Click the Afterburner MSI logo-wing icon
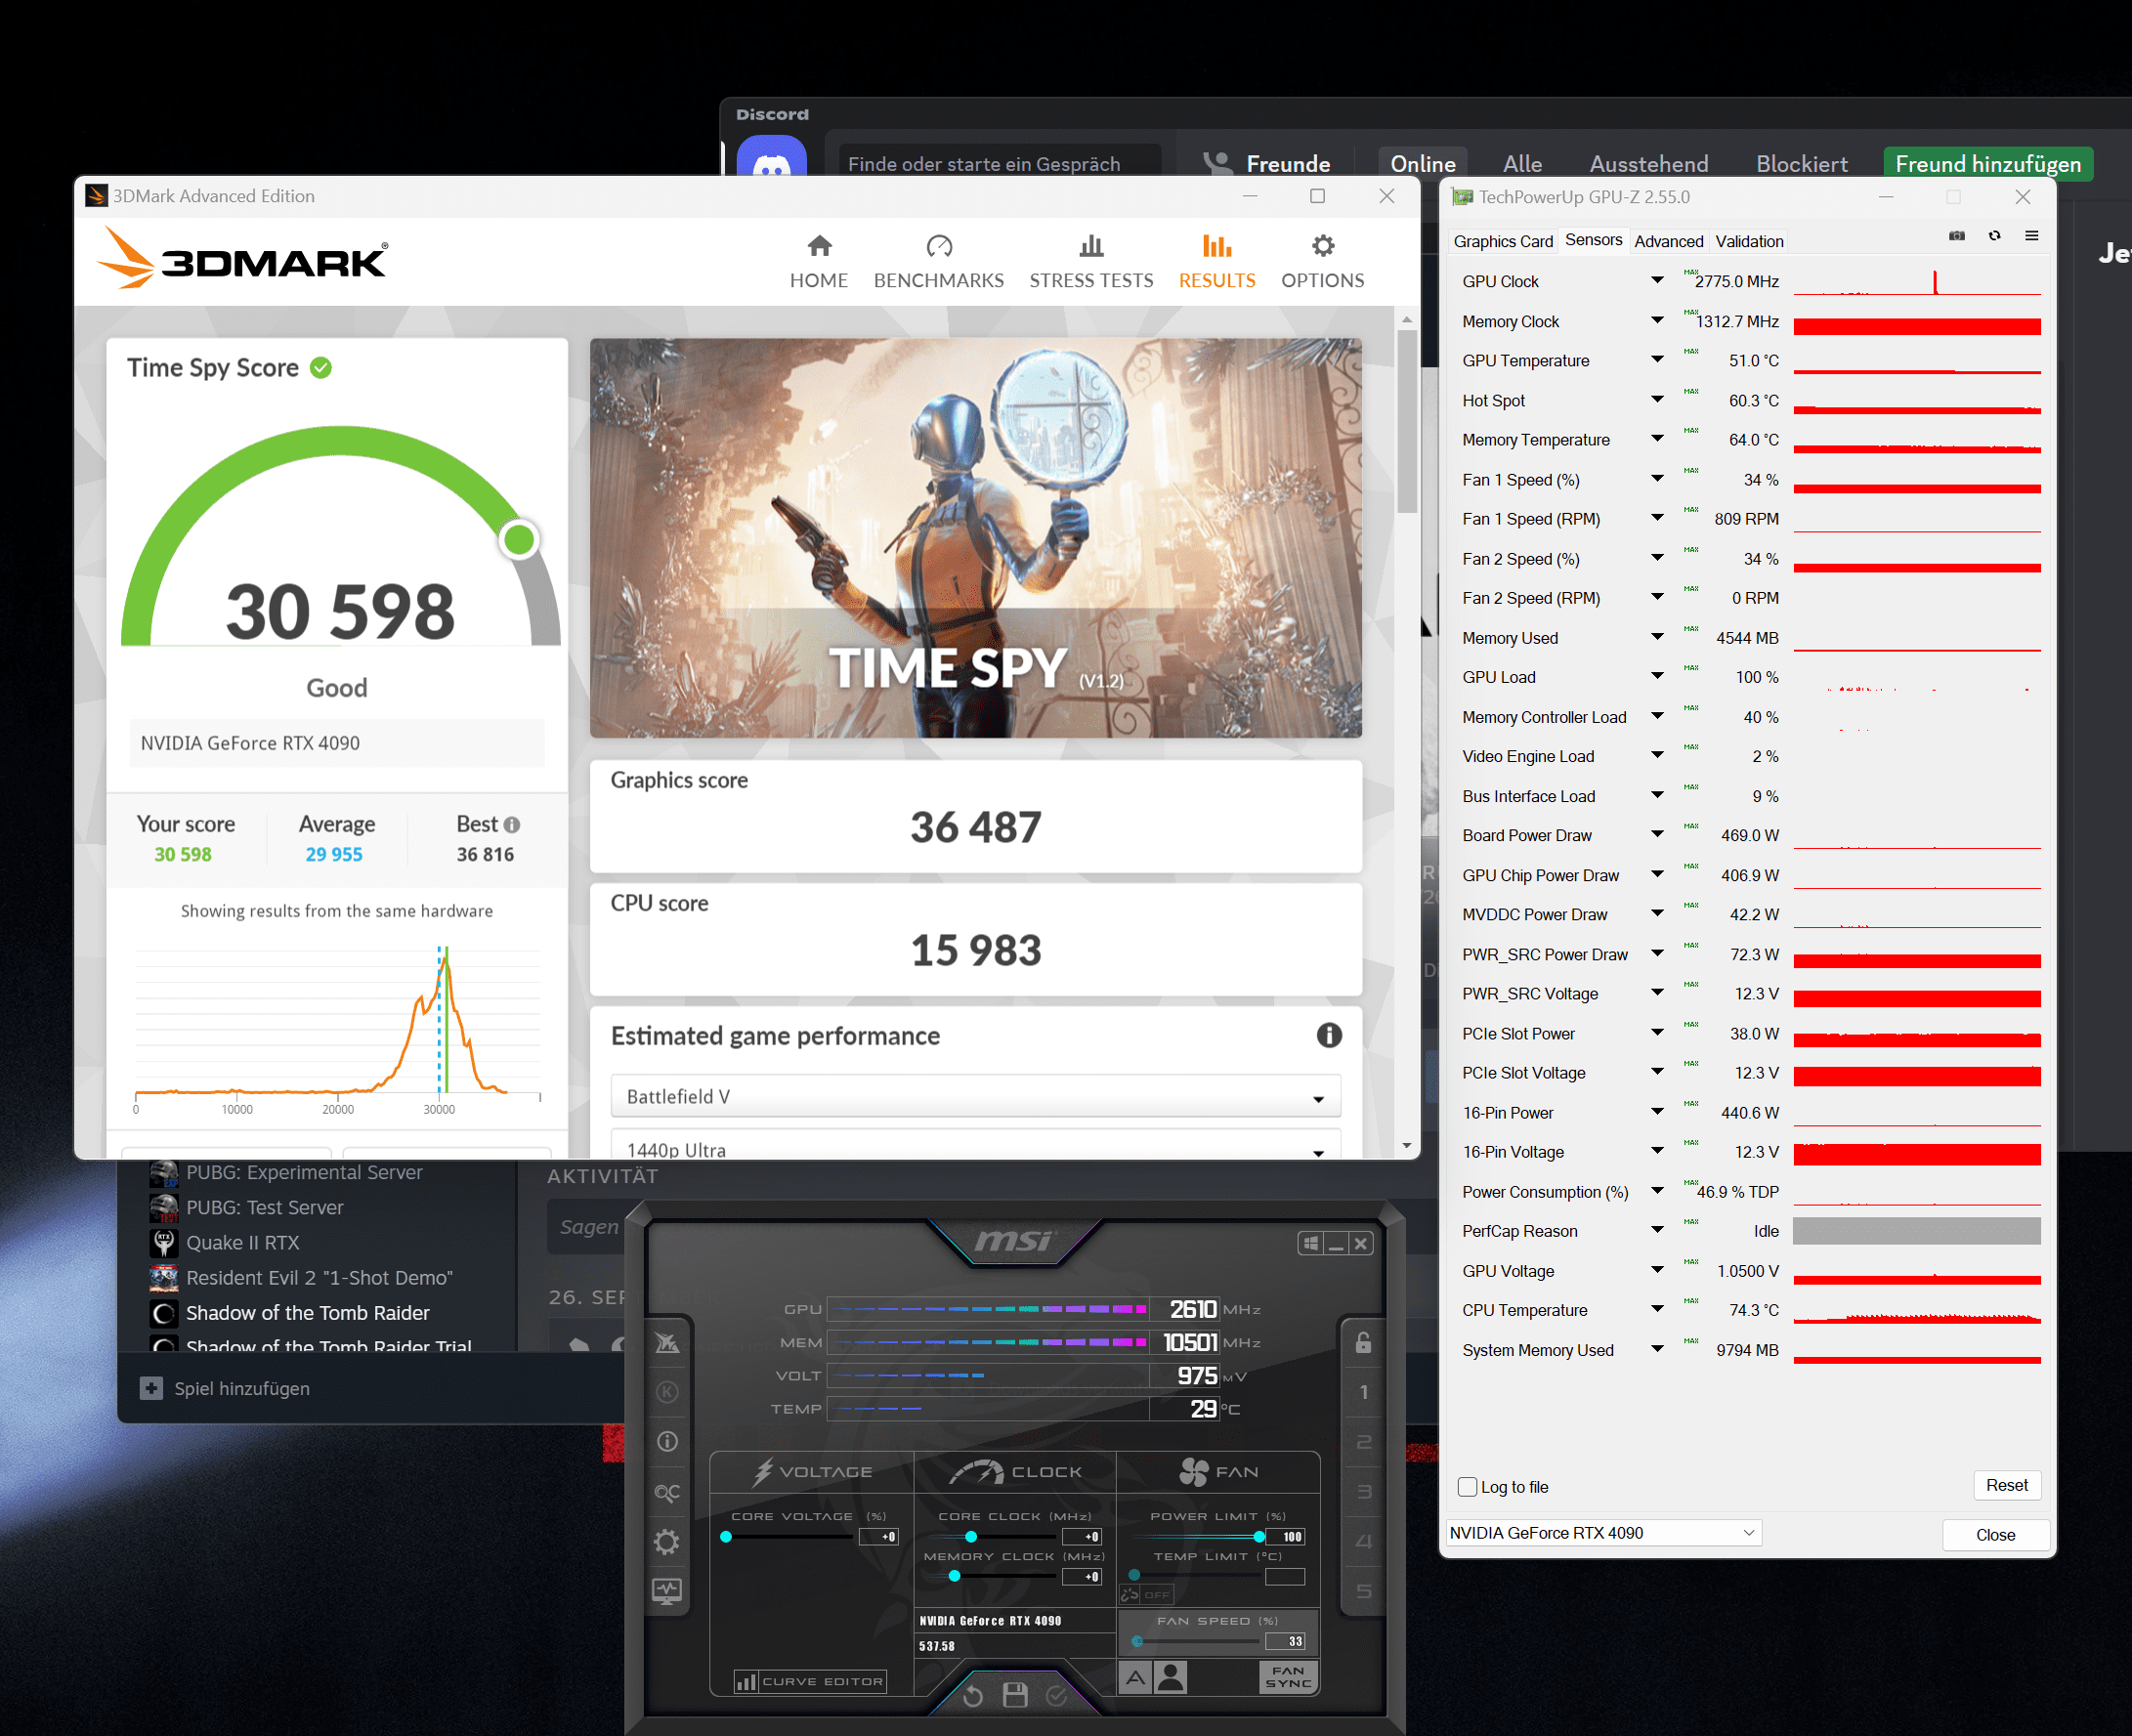Image resolution: width=2132 pixels, height=1736 pixels. coord(667,1343)
